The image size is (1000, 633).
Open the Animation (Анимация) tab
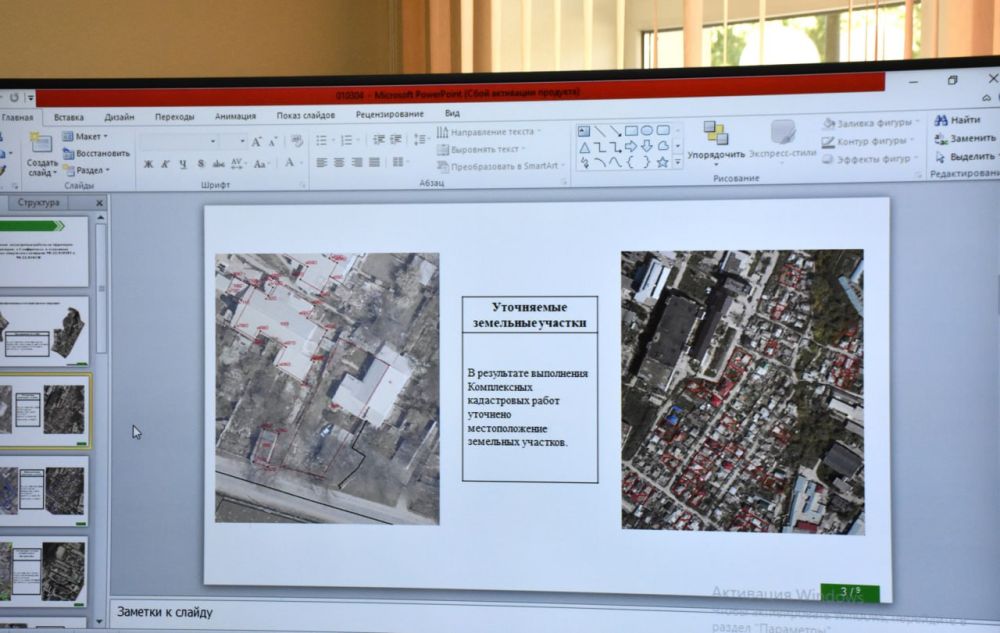(235, 116)
